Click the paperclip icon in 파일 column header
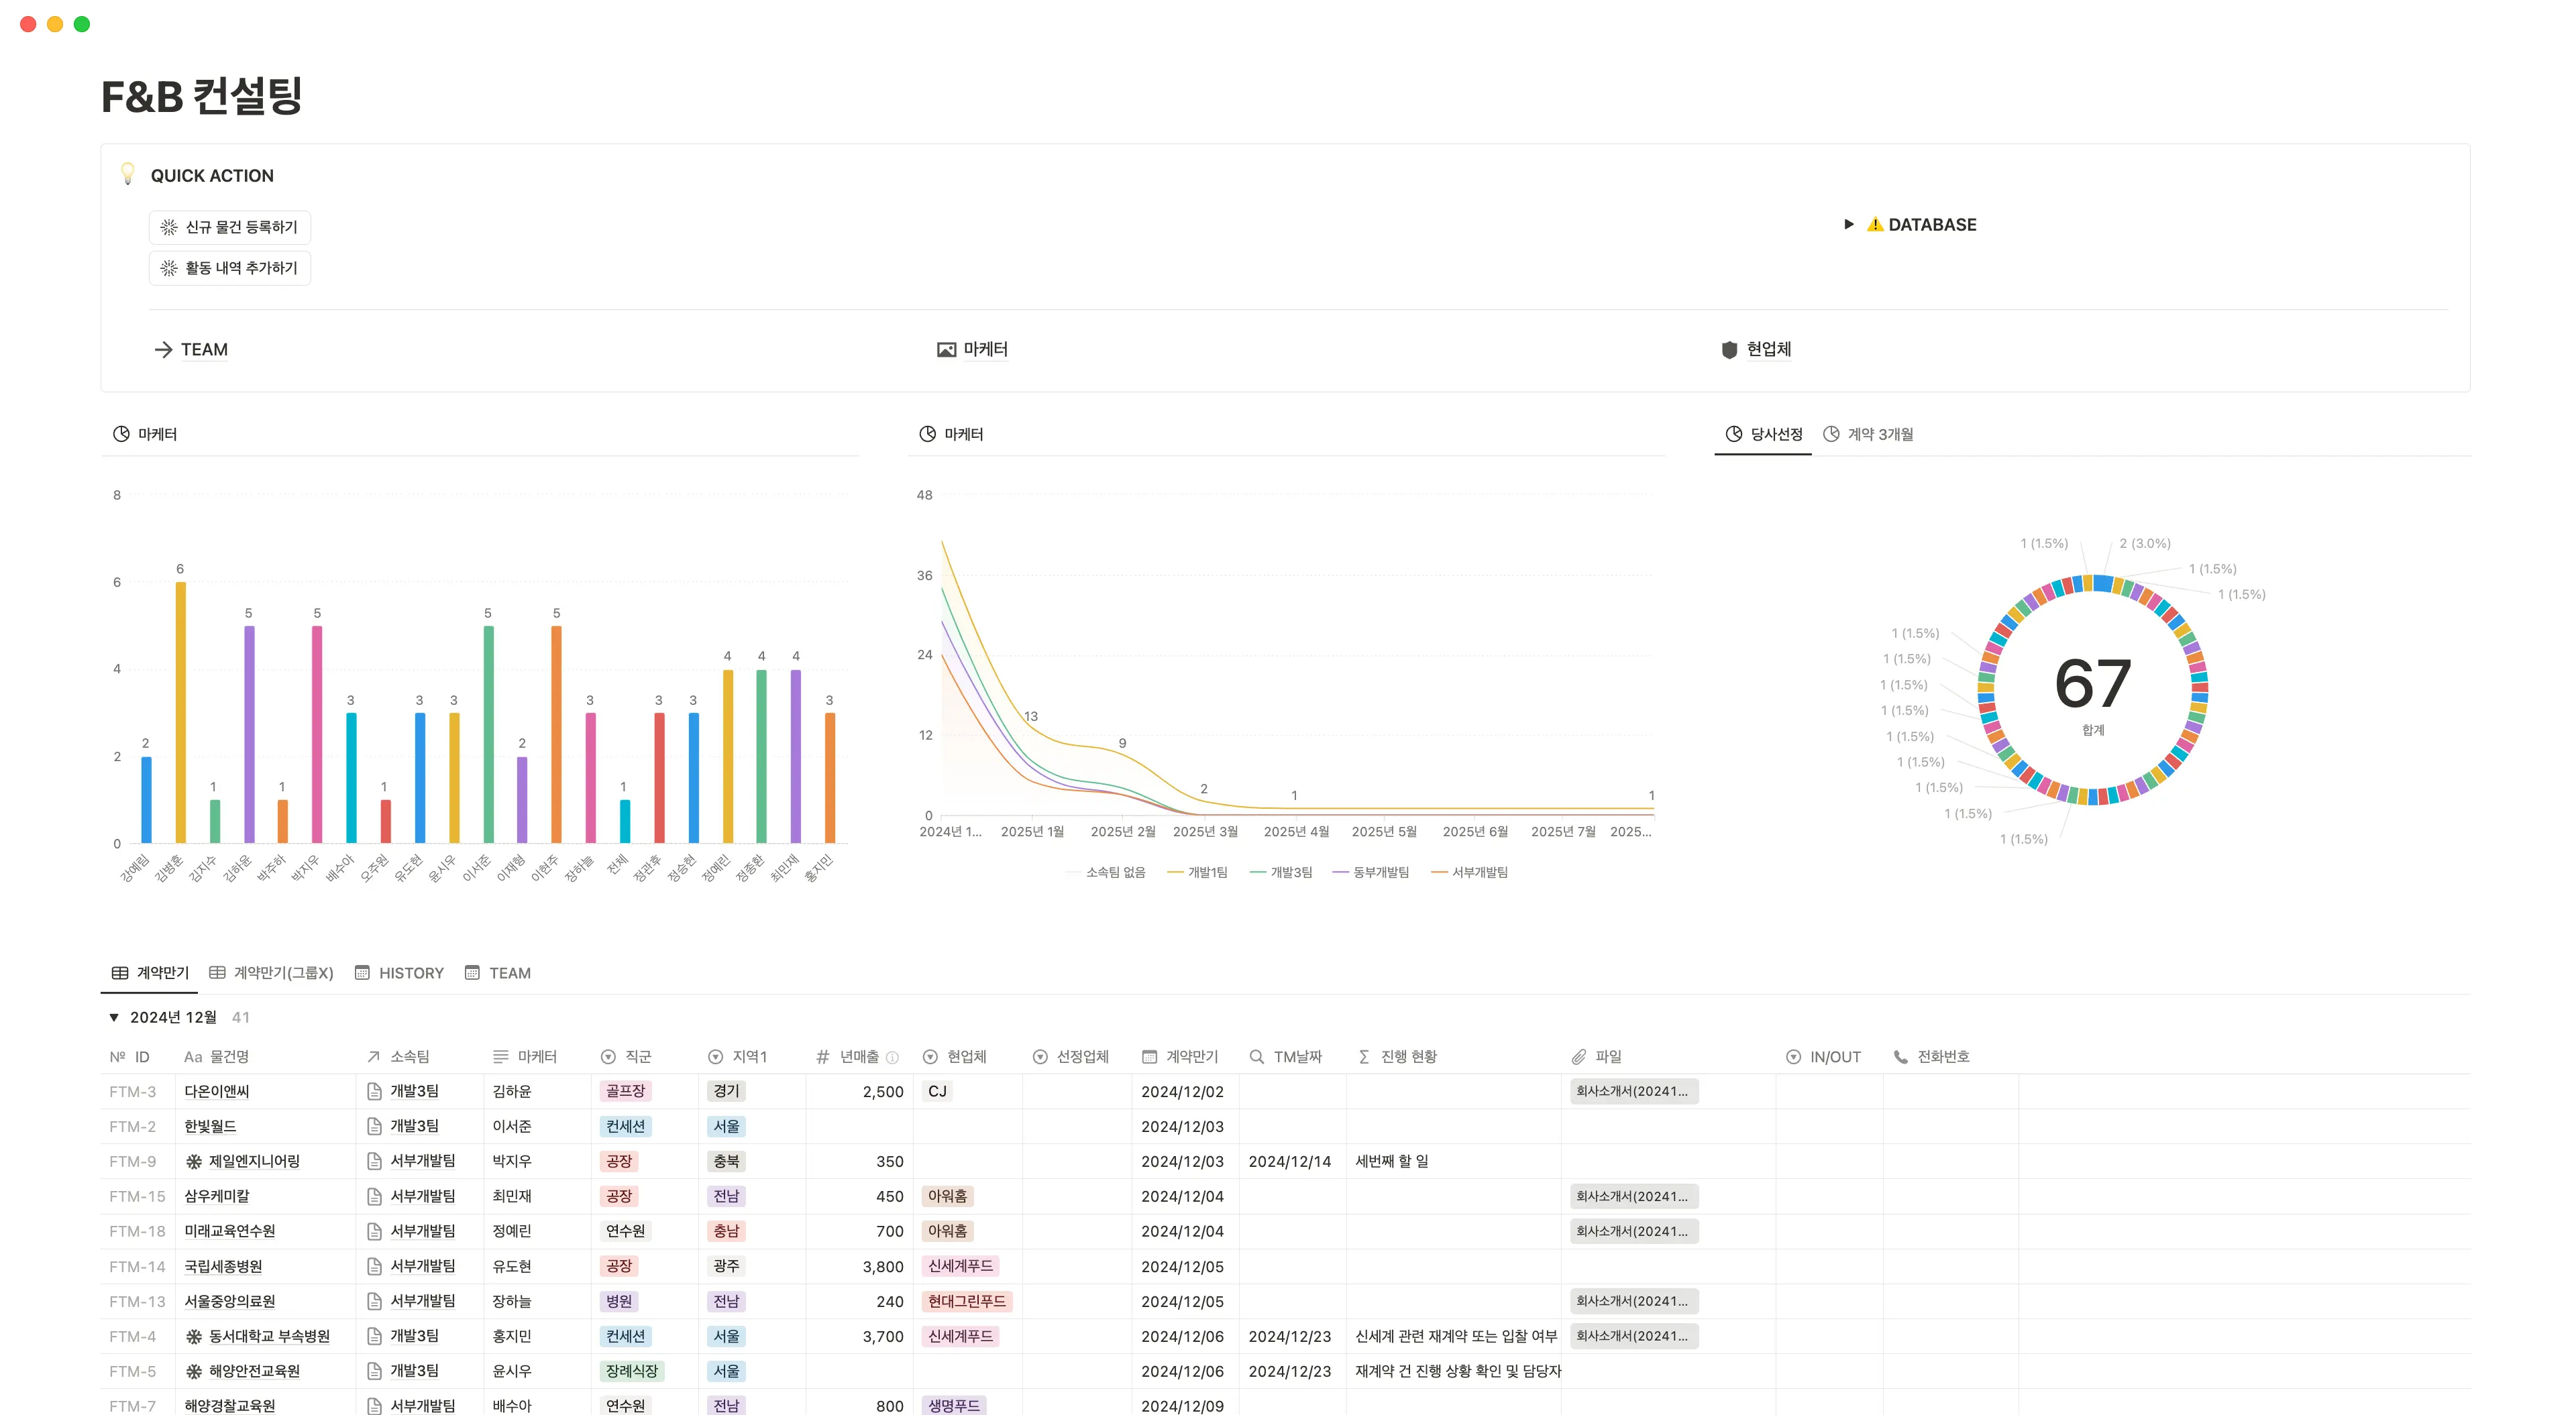This screenshot has height=1415, width=2576. [x=1578, y=1057]
